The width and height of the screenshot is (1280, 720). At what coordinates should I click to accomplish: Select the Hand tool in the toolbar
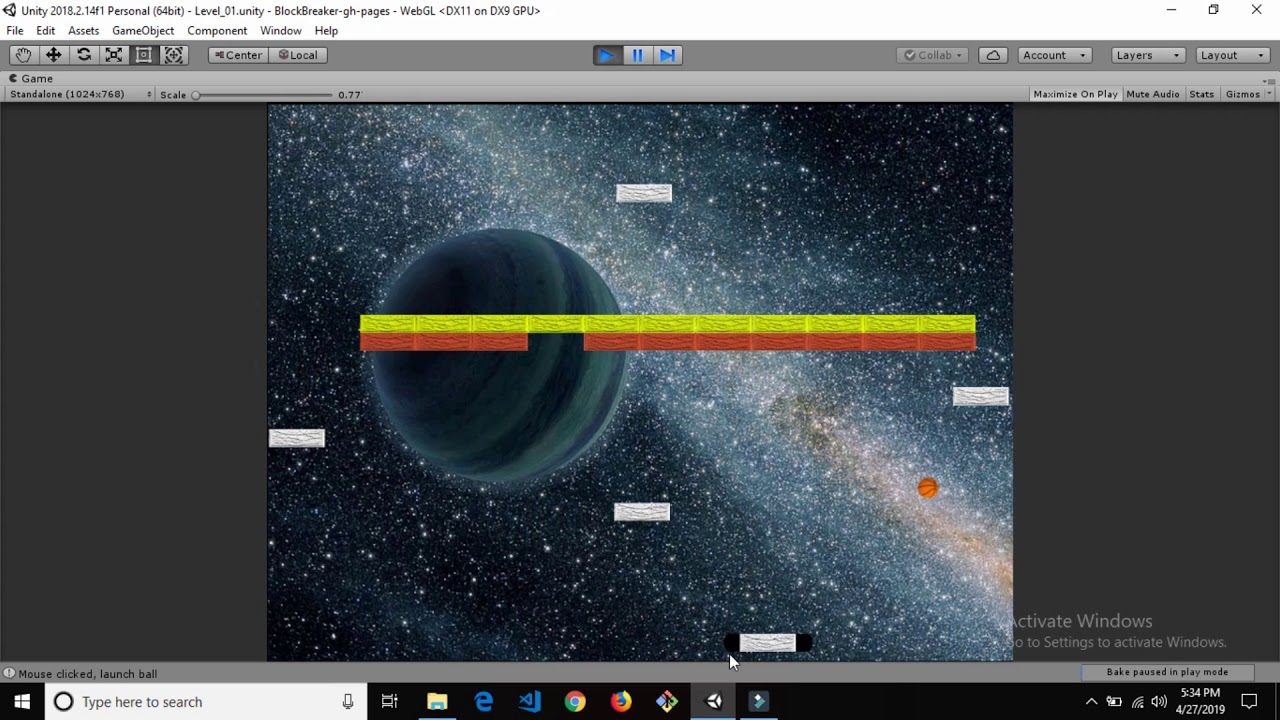pos(23,55)
